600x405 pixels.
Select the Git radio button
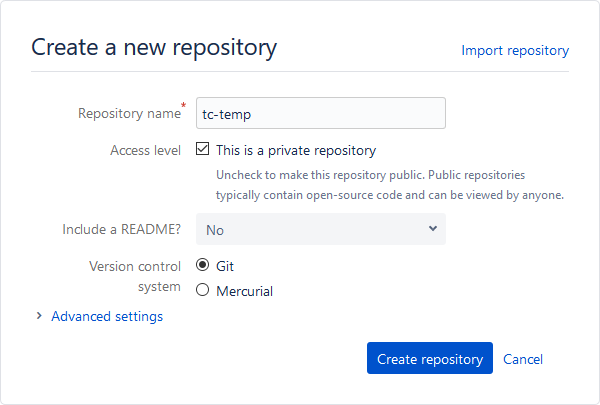[x=202, y=266]
